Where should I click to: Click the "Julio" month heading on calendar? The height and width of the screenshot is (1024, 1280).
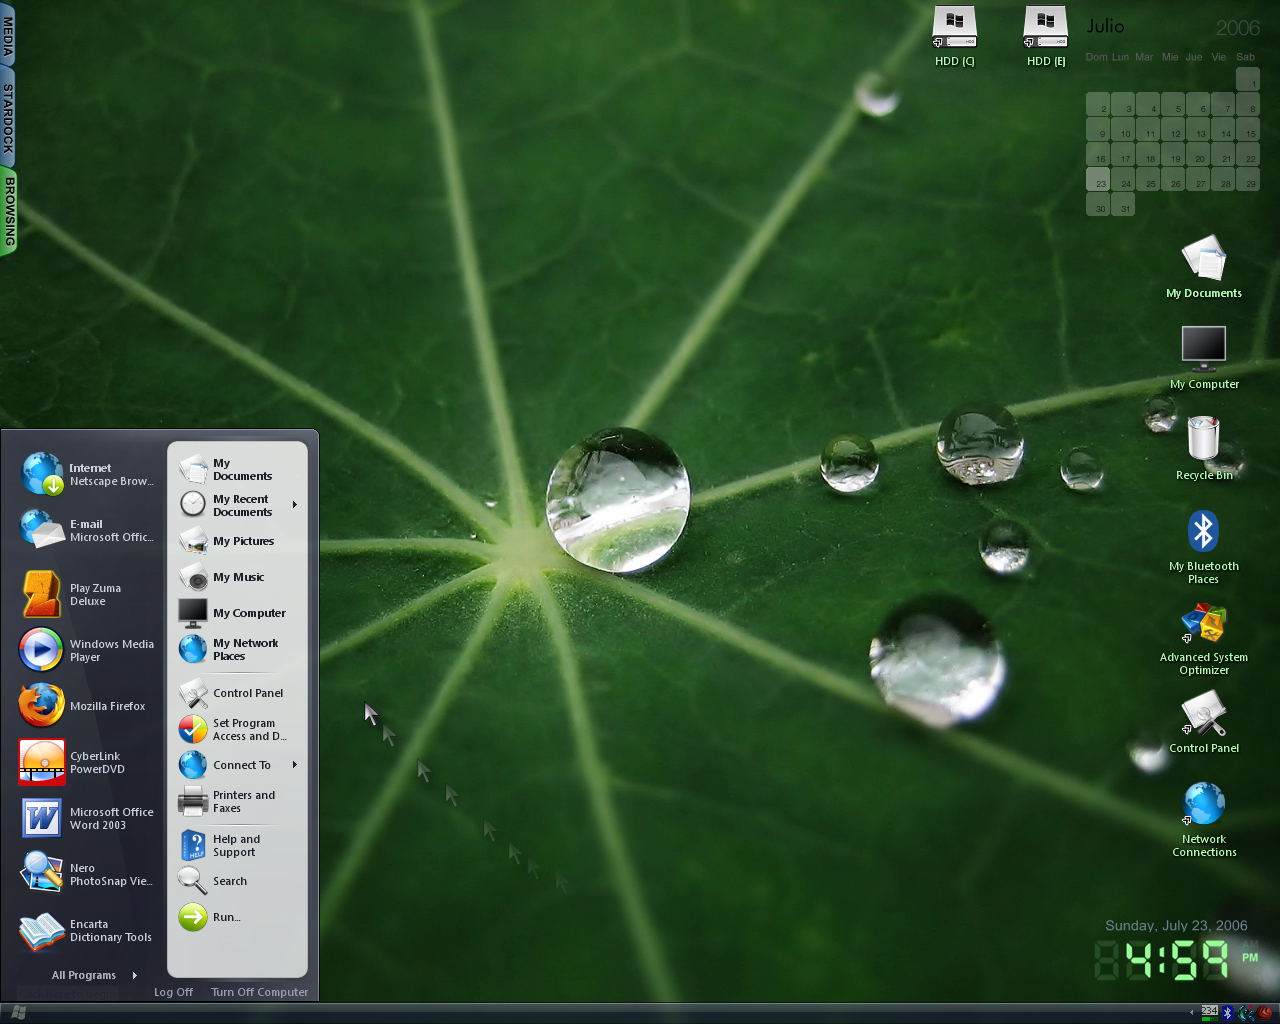[x=1105, y=27]
